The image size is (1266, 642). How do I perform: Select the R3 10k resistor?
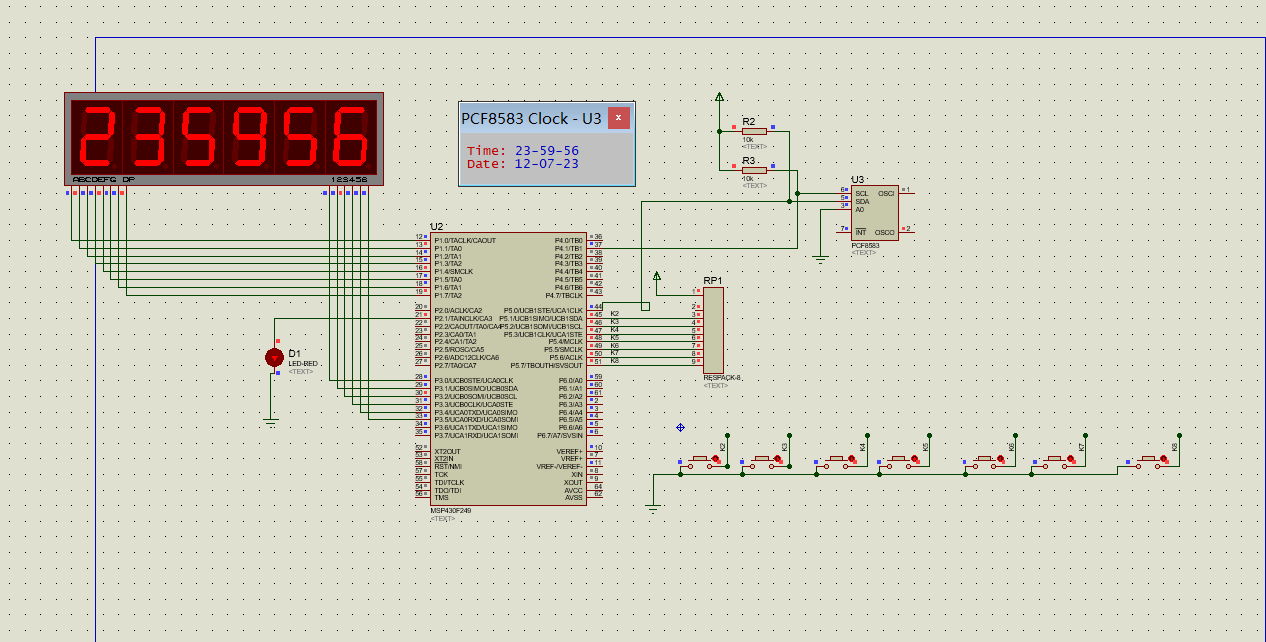click(754, 170)
